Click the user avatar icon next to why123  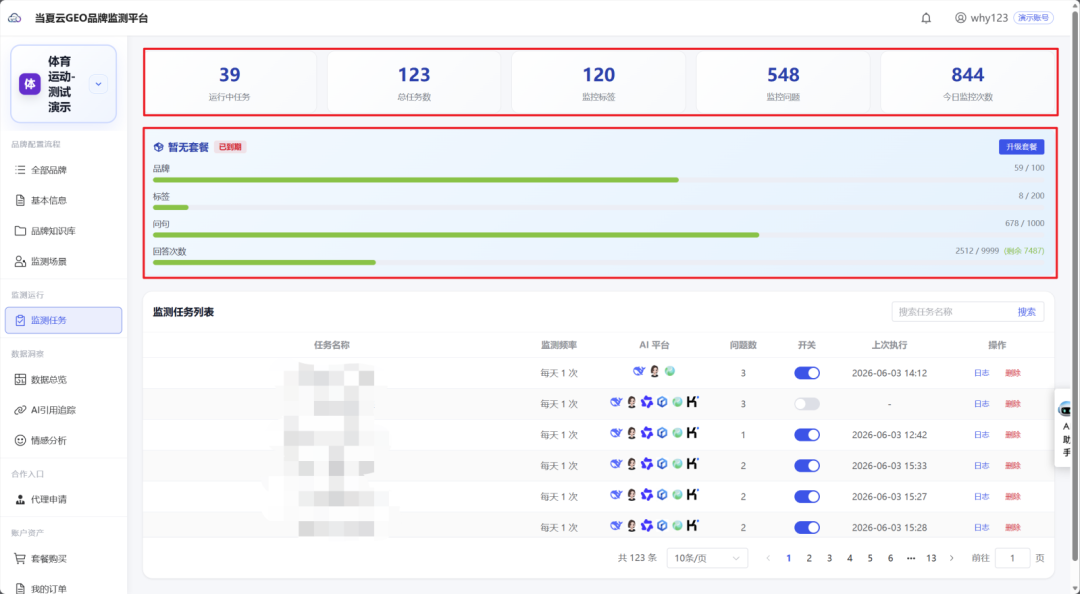(x=960, y=18)
